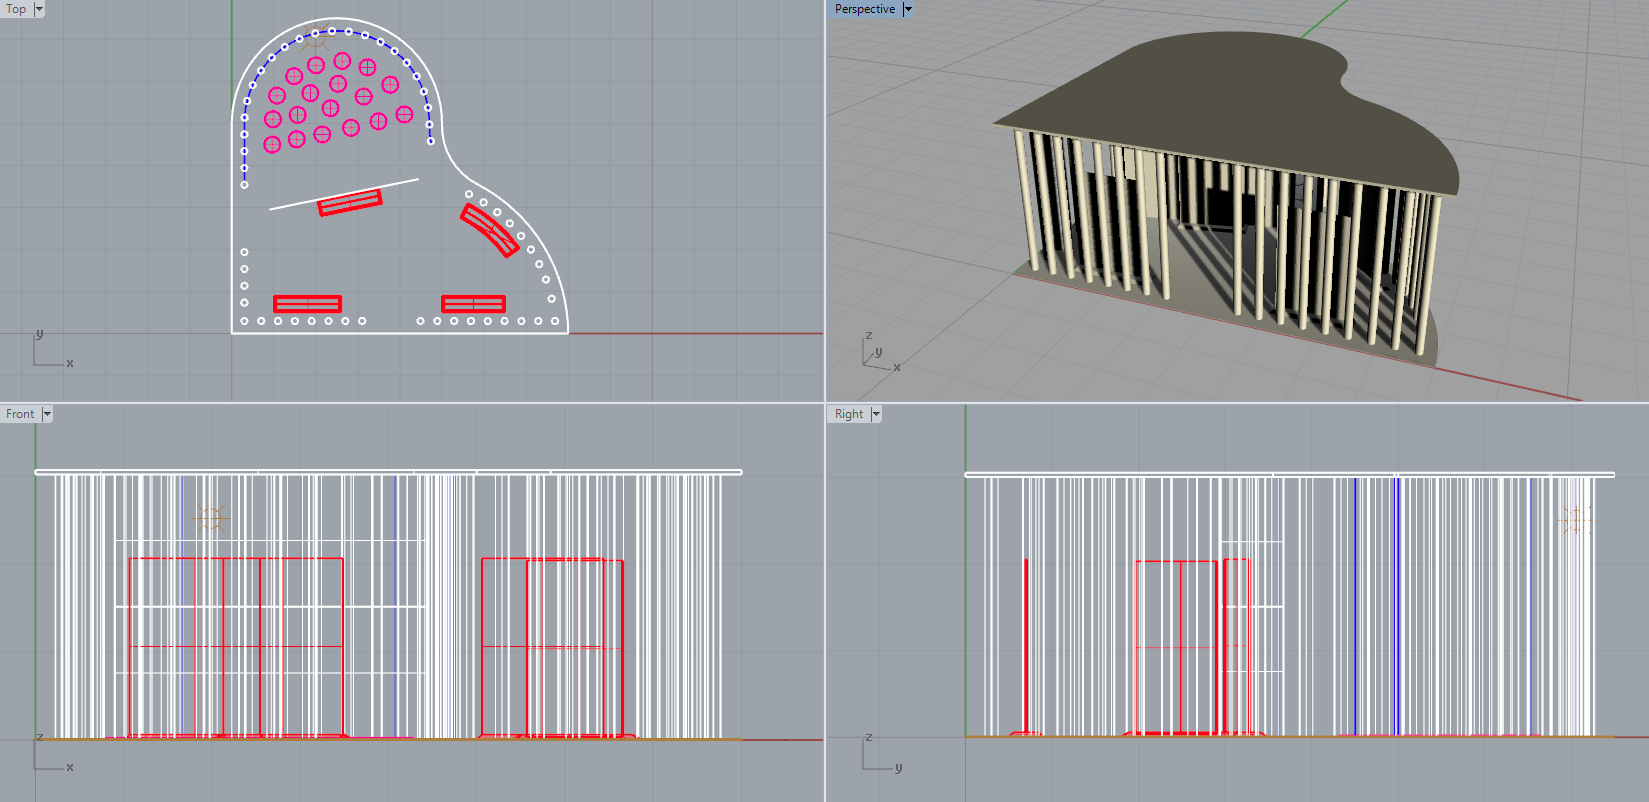1649x802 pixels.
Task: Select the curved red object in Top view
Action: pyautogui.click(x=490, y=230)
